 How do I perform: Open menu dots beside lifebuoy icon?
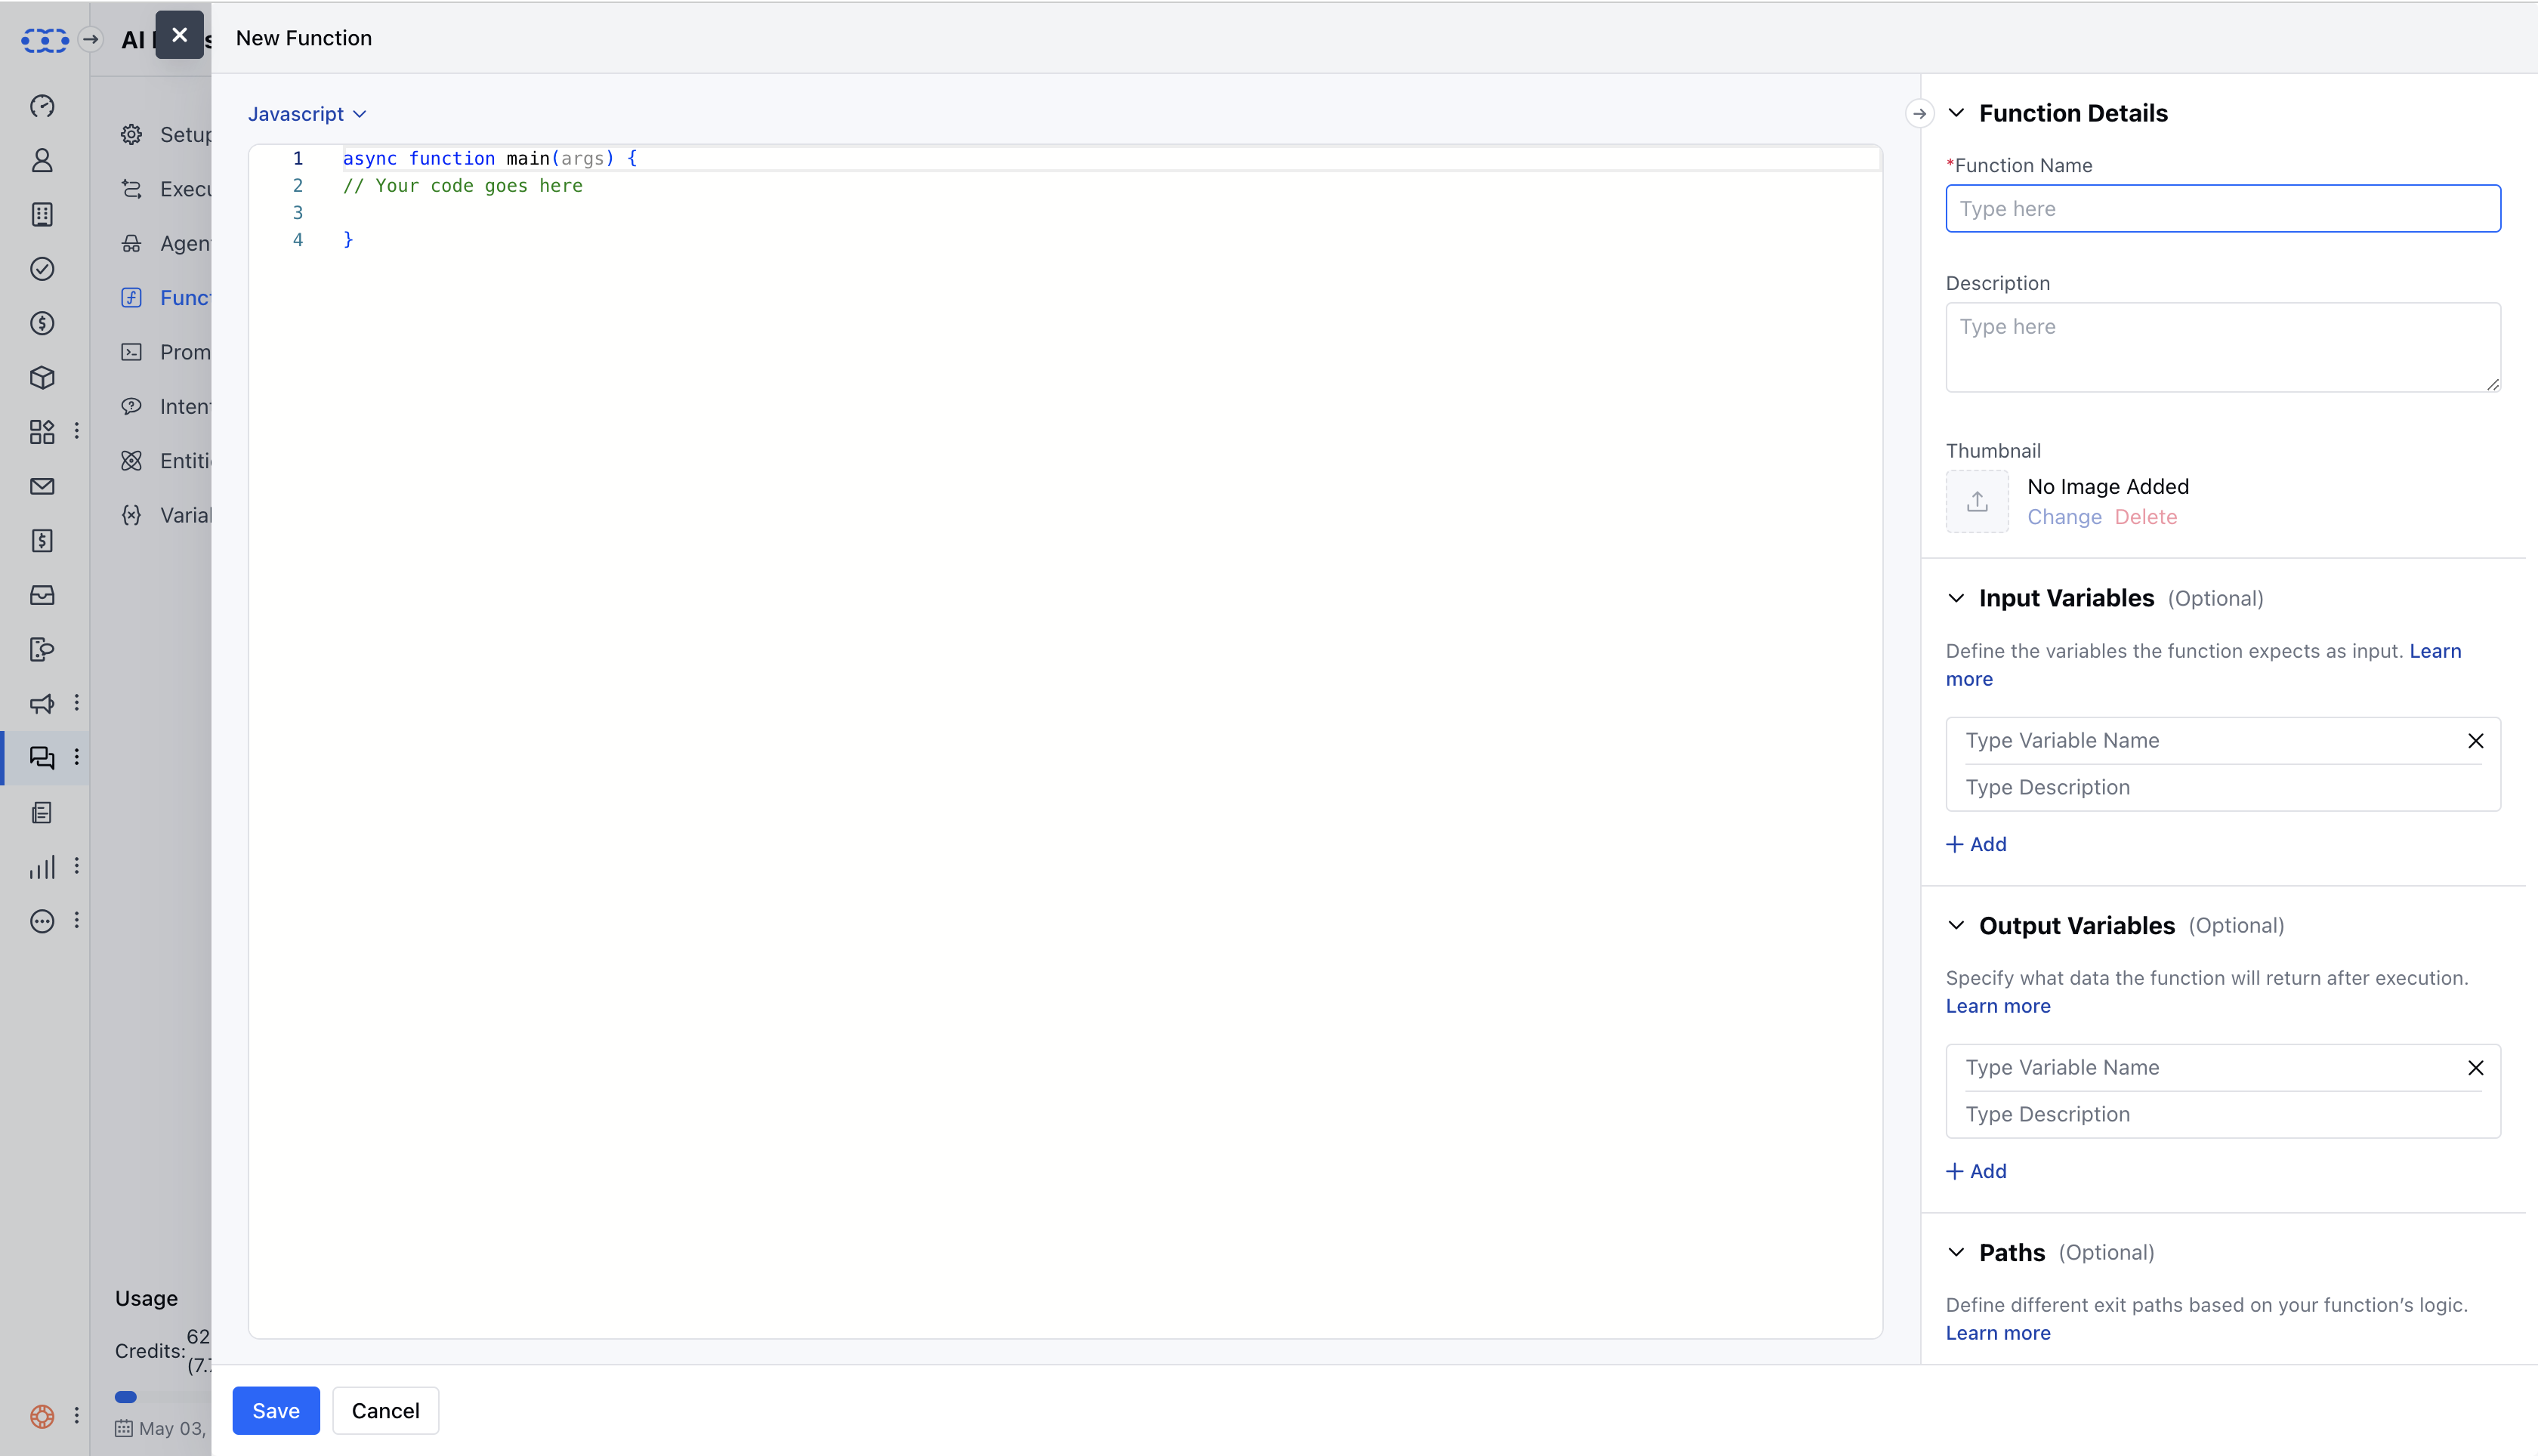tap(77, 1415)
